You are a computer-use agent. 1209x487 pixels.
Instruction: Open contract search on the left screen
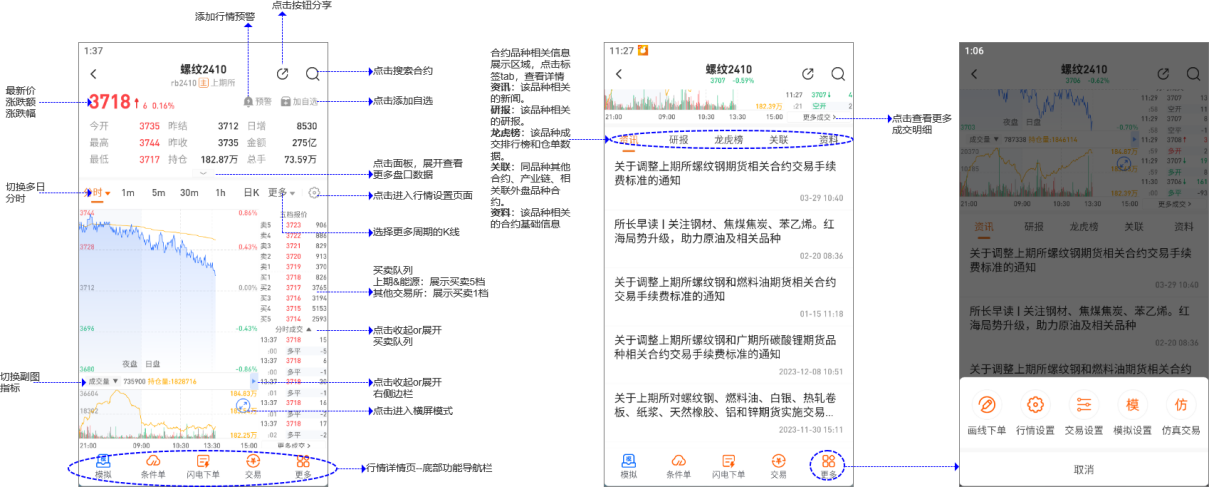(313, 73)
